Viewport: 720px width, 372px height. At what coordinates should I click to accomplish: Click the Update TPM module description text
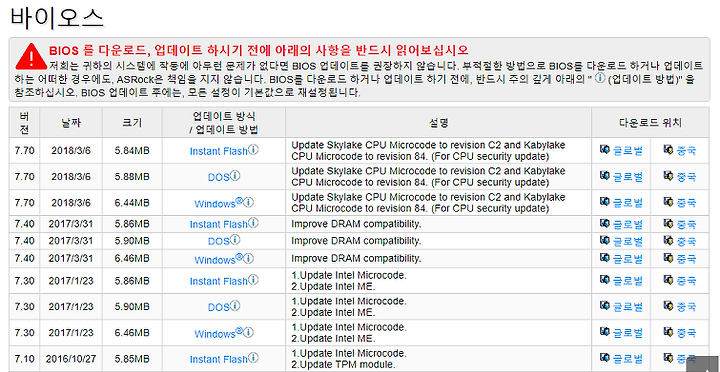343,365
